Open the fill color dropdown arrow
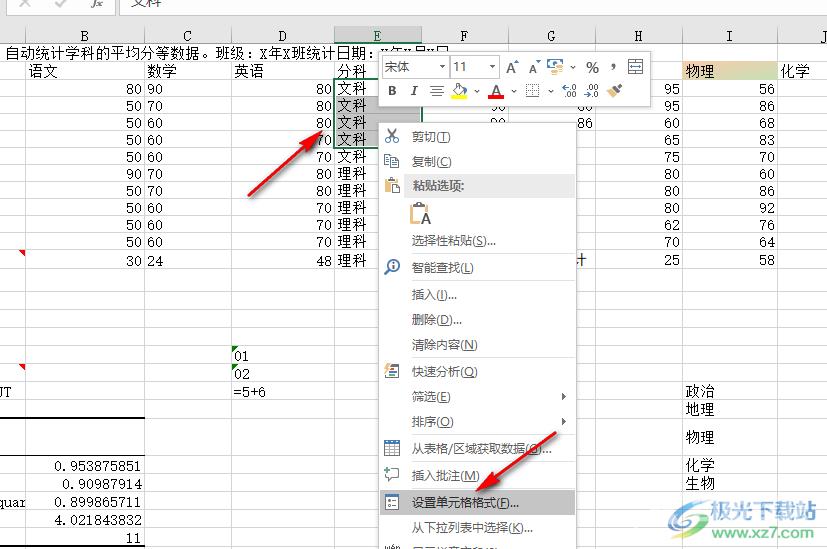This screenshot has width=827, height=549. coord(477,91)
